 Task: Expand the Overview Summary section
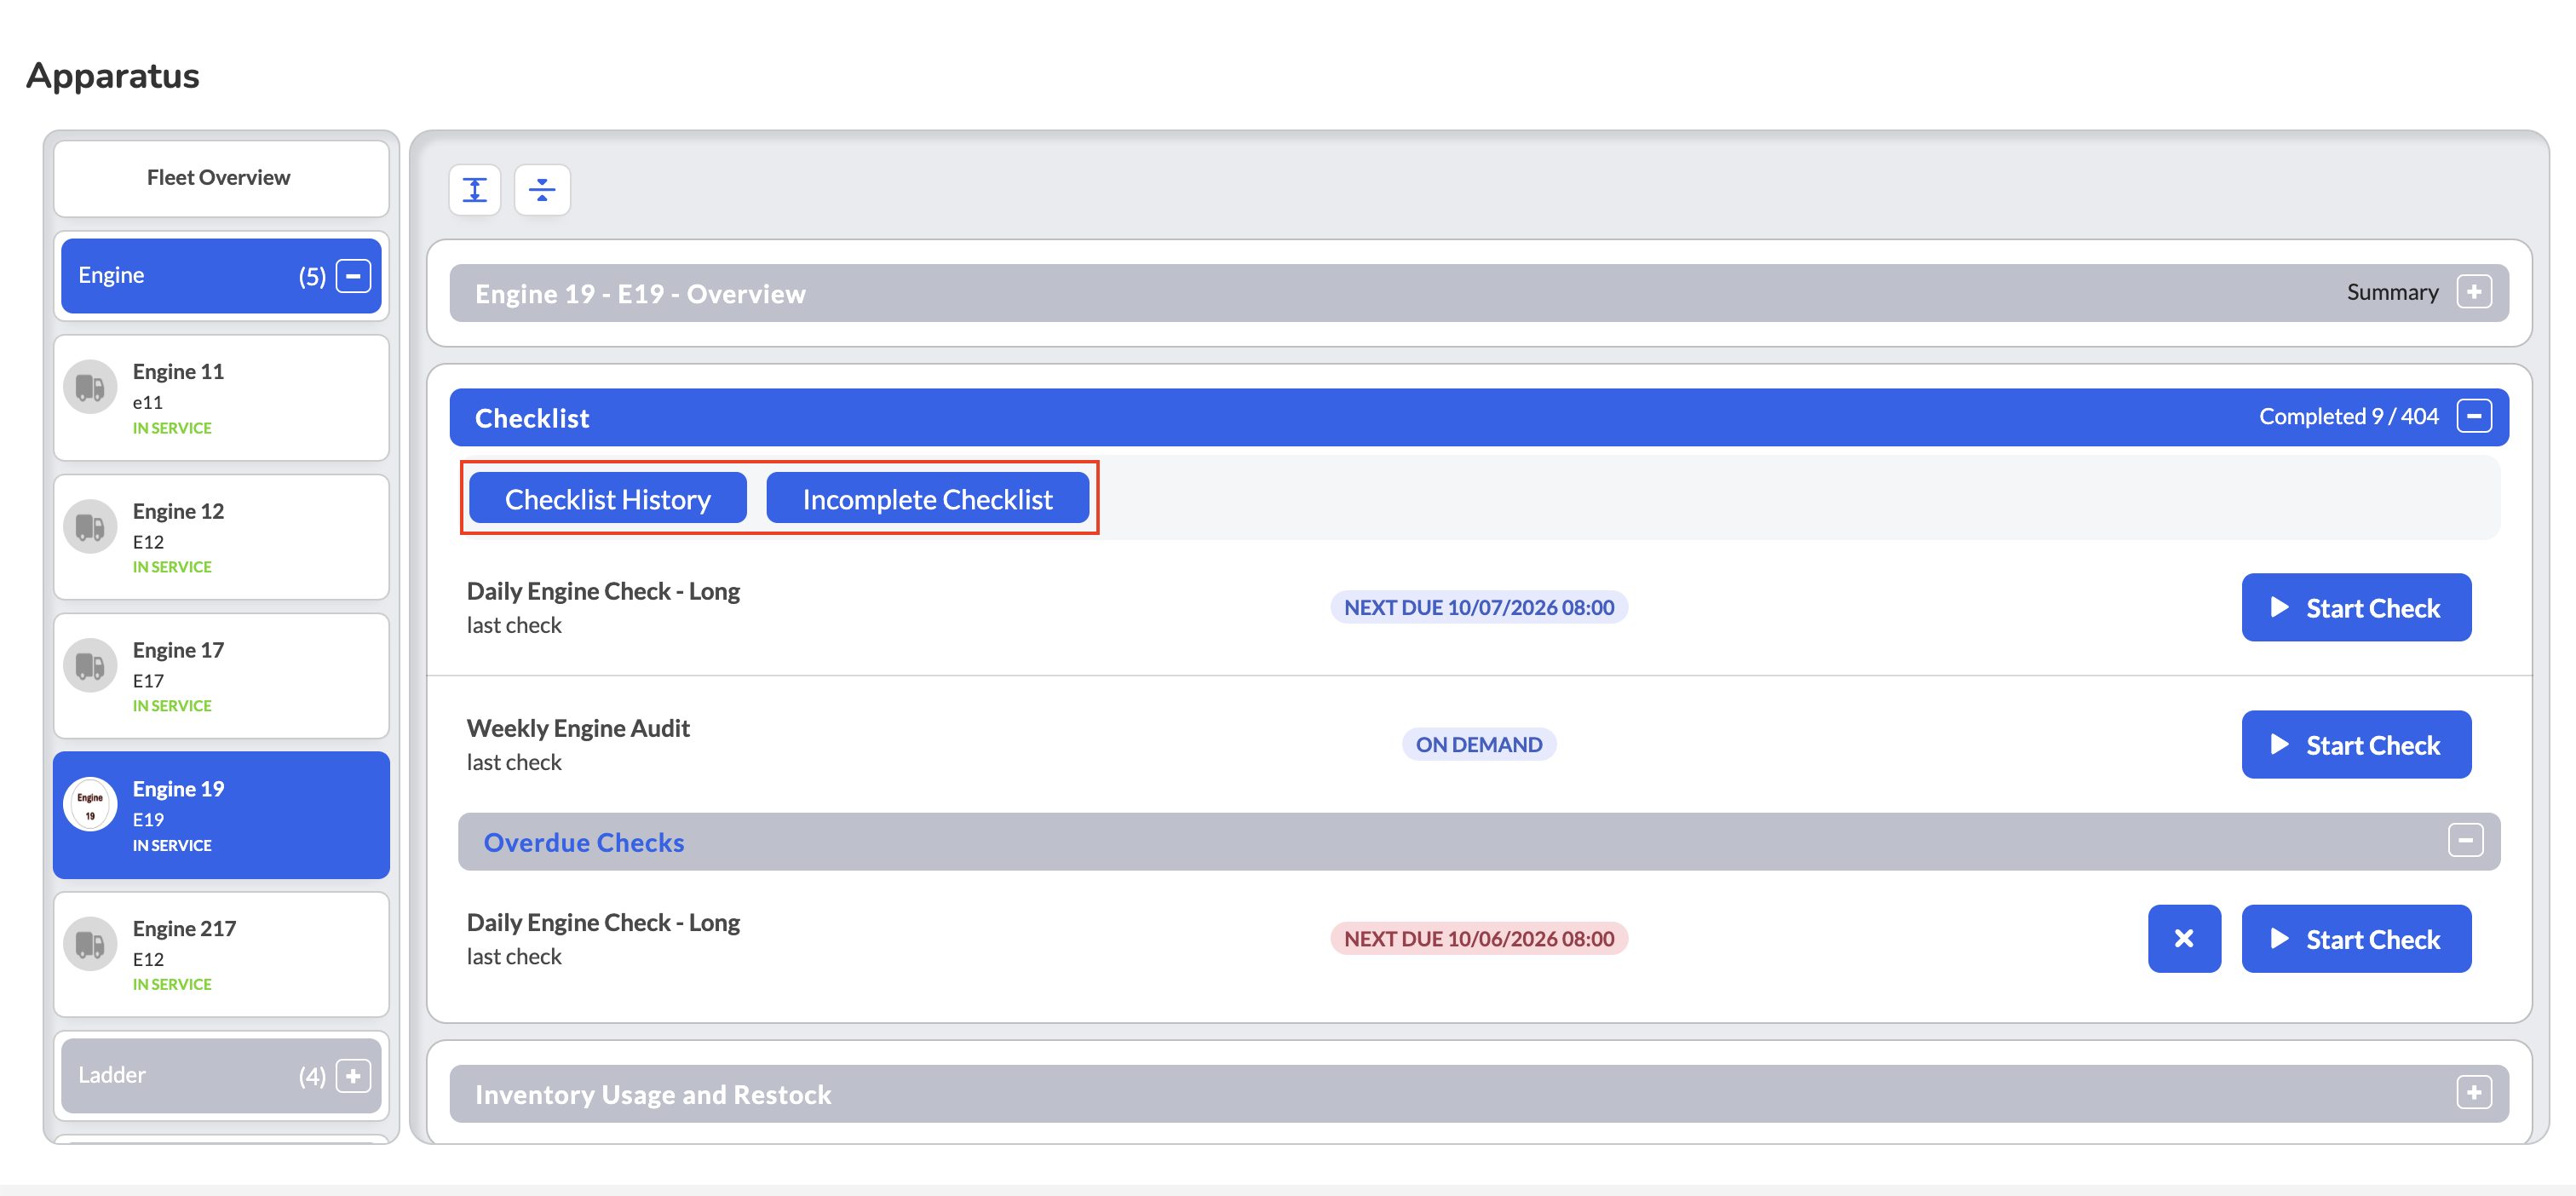coord(2474,292)
